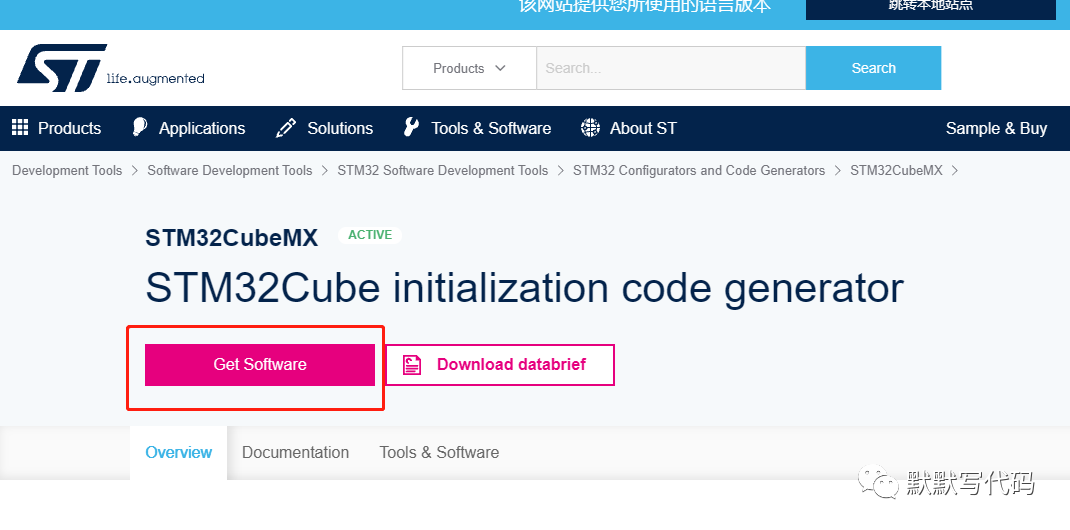Open the Products navigation menu
The height and width of the screenshot is (530, 1070).
pyautogui.click(x=70, y=128)
